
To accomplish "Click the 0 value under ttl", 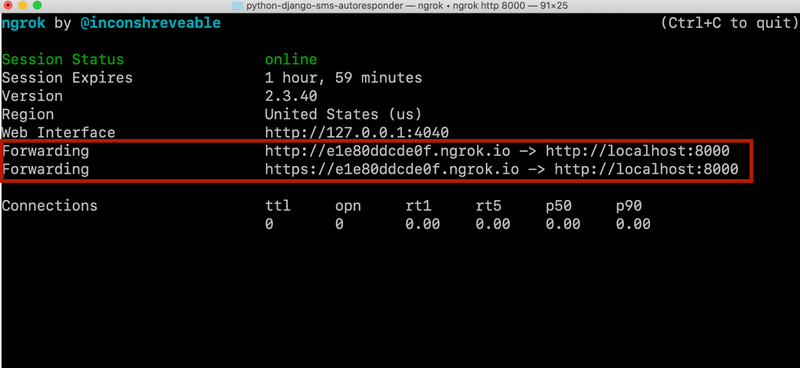I will point(269,224).
